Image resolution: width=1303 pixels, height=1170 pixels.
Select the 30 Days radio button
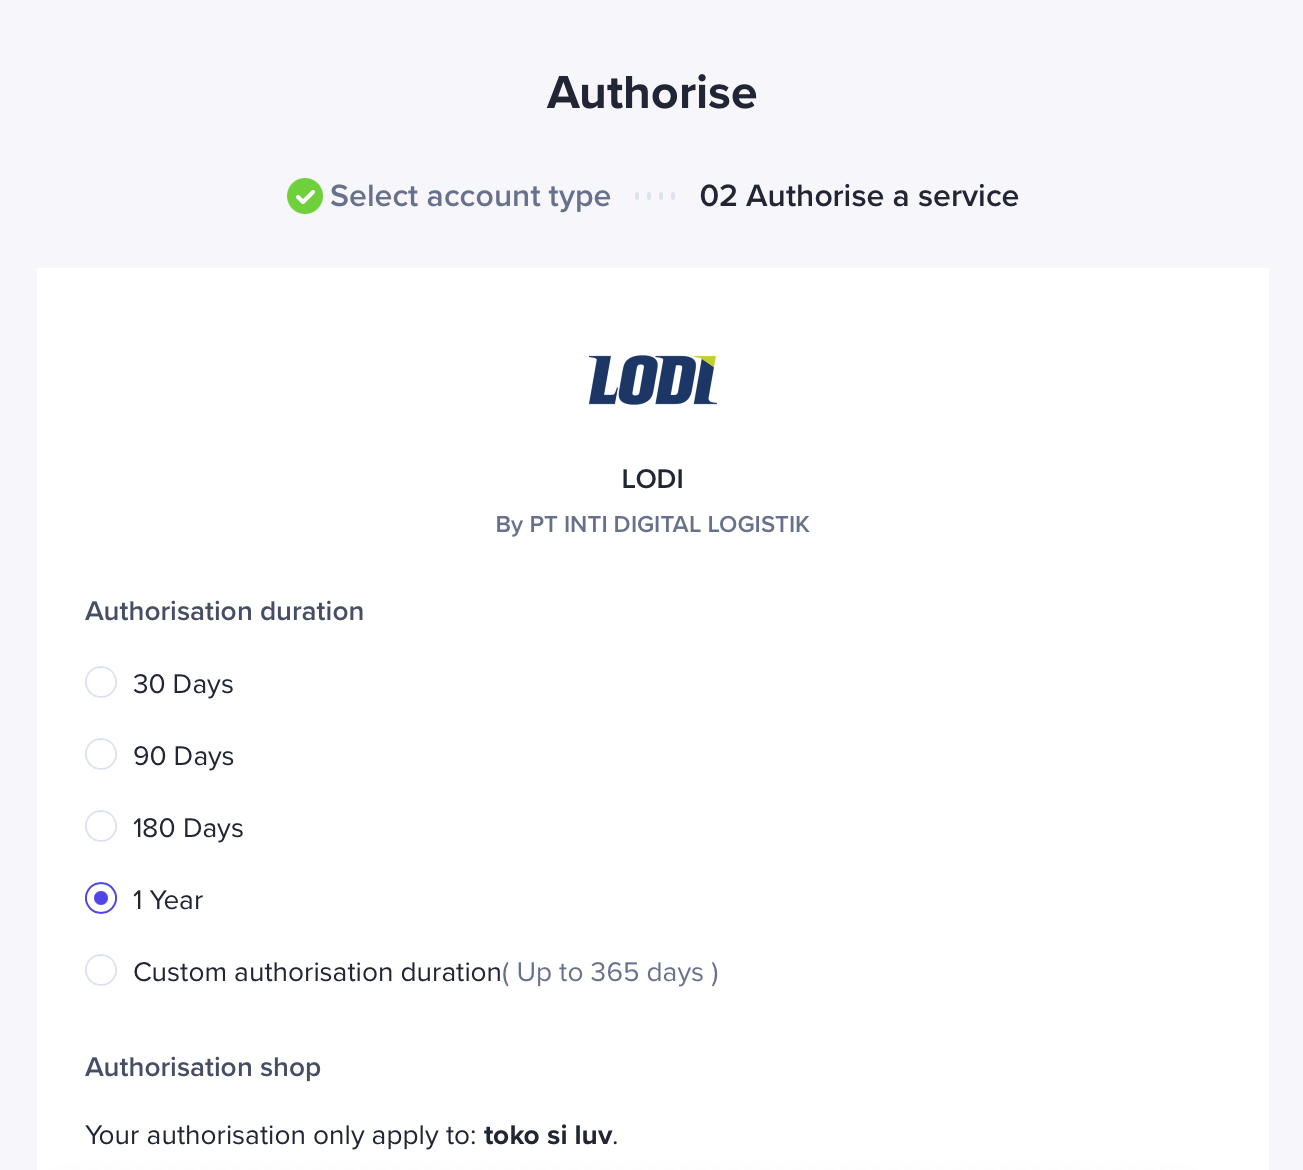(101, 683)
